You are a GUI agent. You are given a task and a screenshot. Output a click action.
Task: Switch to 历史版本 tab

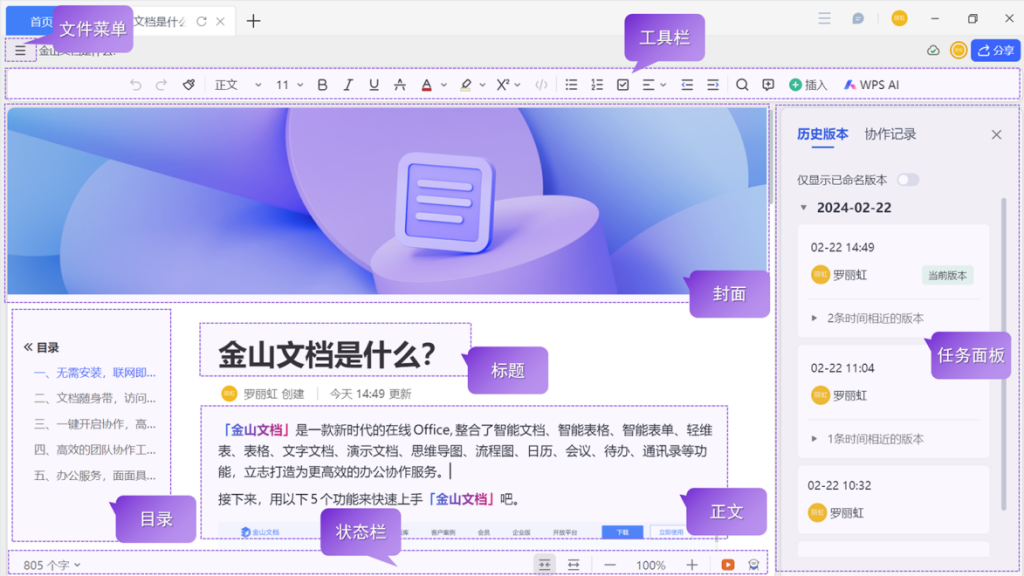[822, 134]
